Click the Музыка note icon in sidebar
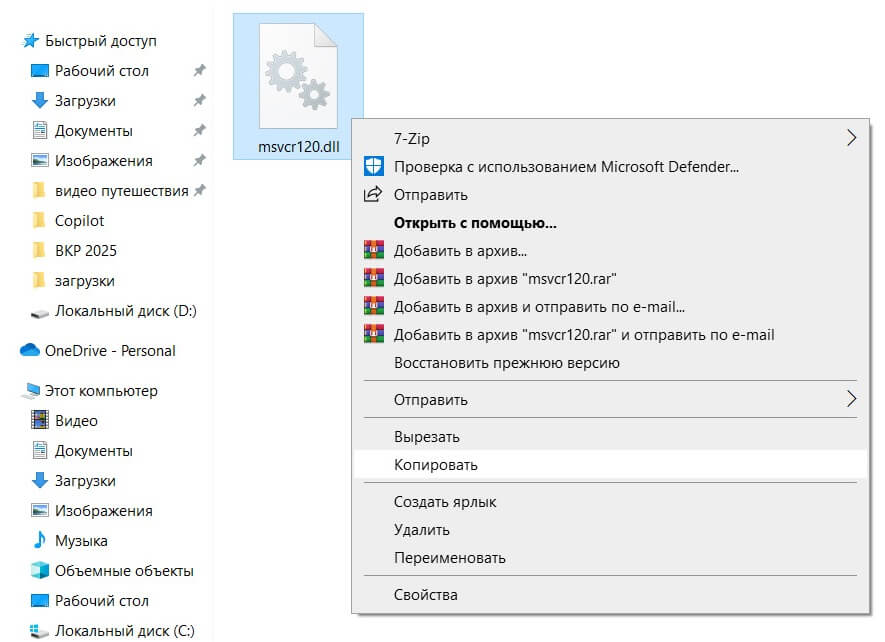This screenshot has width=885, height=642. pyautogui.click(x=40, y=541)
